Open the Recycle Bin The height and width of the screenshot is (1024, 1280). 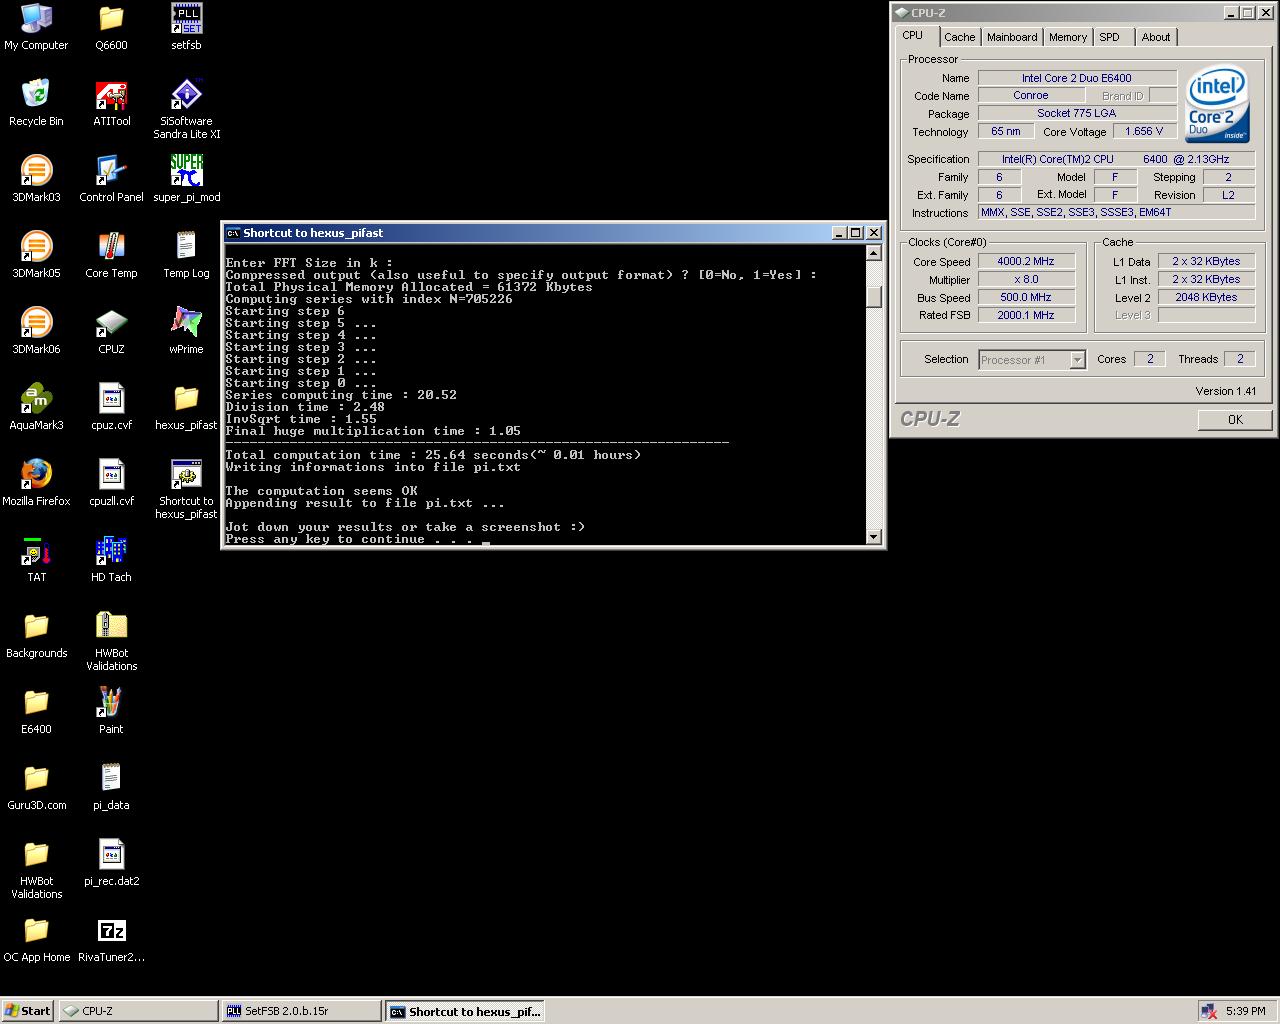(36, 103)
